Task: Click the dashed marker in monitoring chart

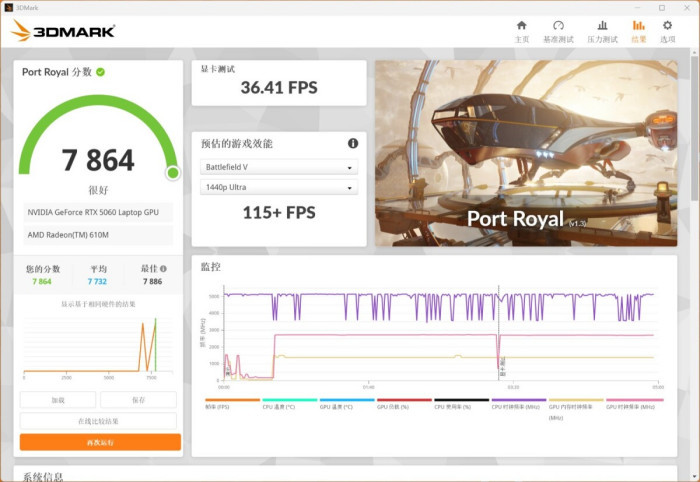Action: 499,332
